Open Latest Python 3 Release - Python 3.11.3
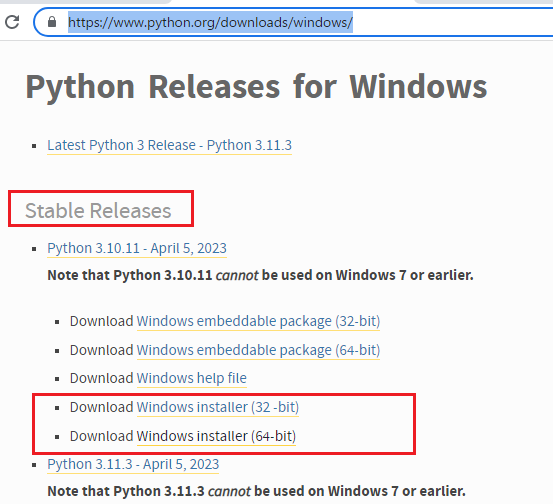The image size is (553, 504). click(x=170, y=145)
